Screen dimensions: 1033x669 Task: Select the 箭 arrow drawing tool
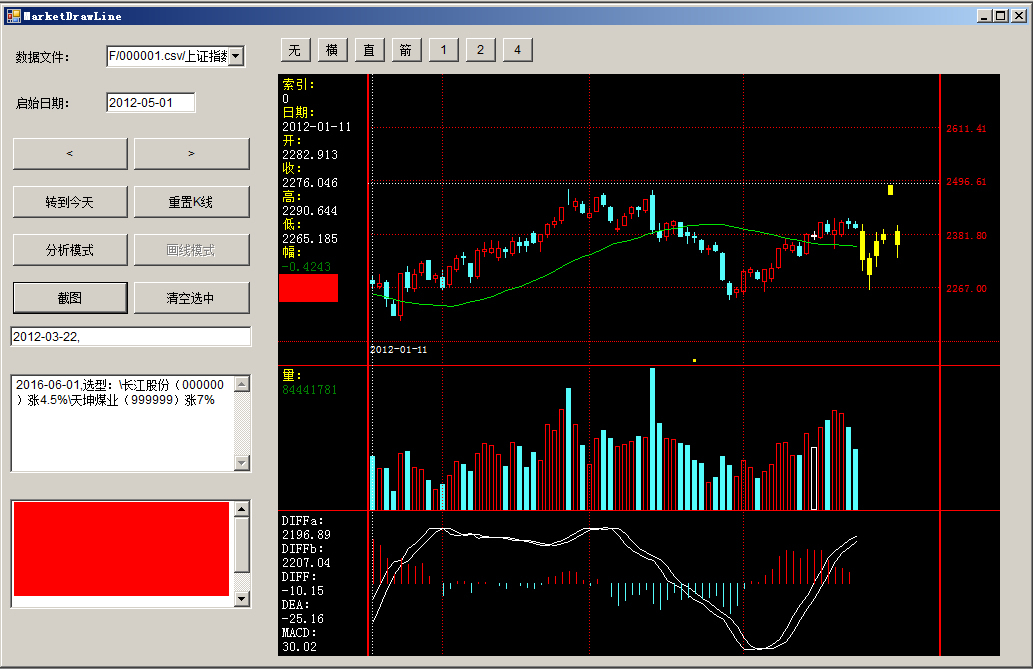click(406, 50)
